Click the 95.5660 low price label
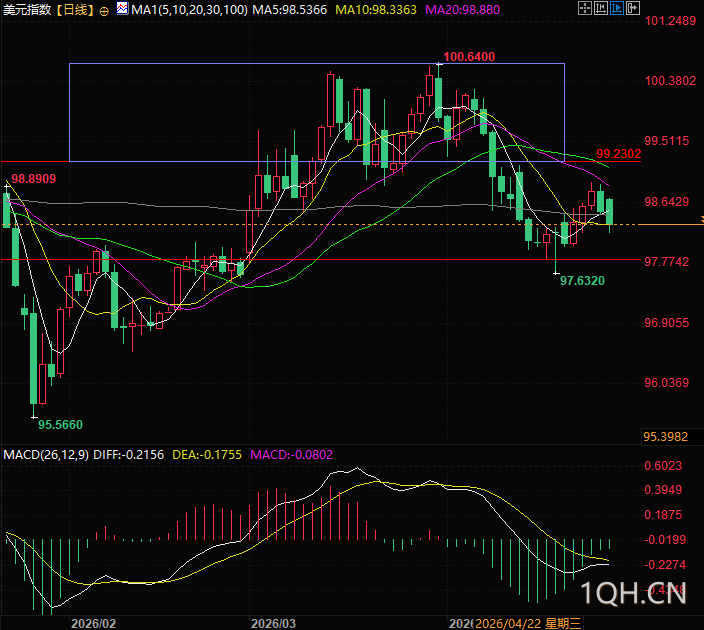The image size is (704, 630). point(61,424)
